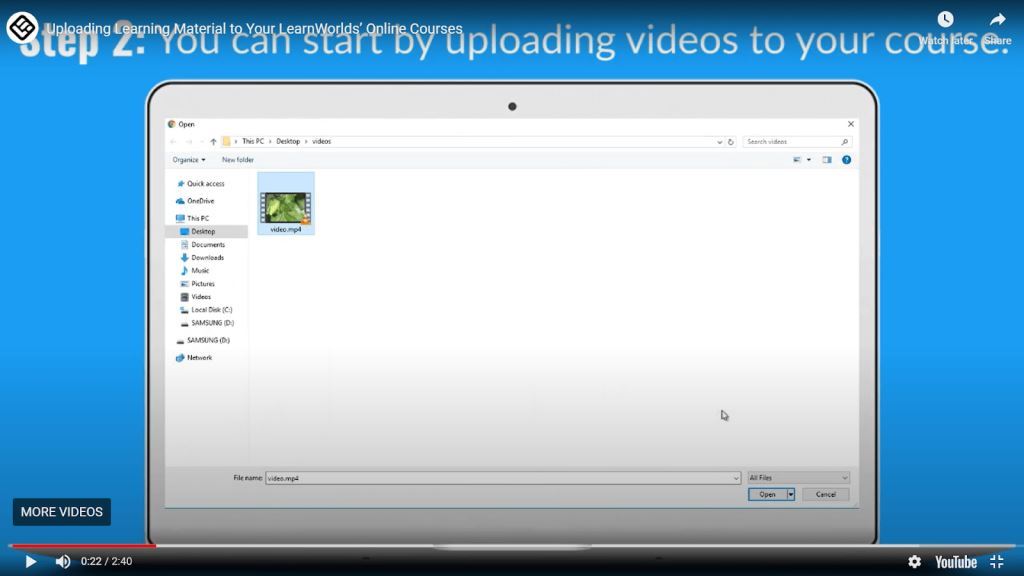Open the video title link
1024x576 pixels.
pos(254,29)
